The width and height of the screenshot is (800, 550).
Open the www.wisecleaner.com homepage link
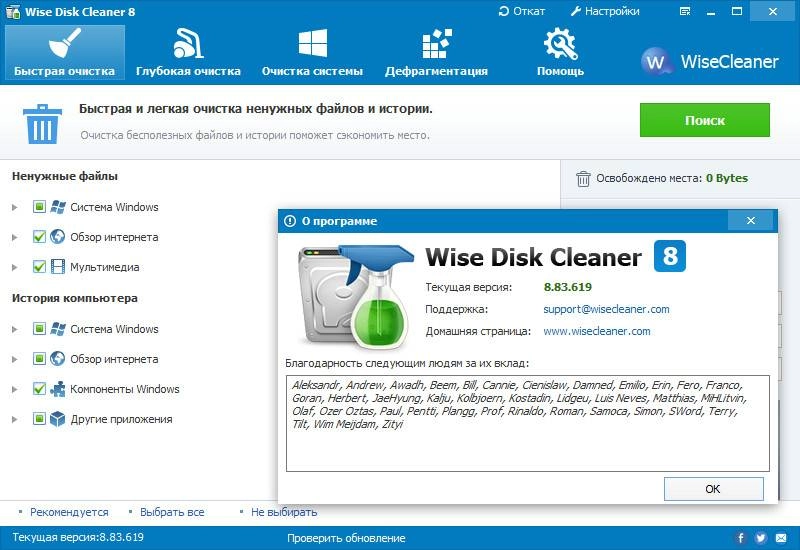tap(596, 331)
